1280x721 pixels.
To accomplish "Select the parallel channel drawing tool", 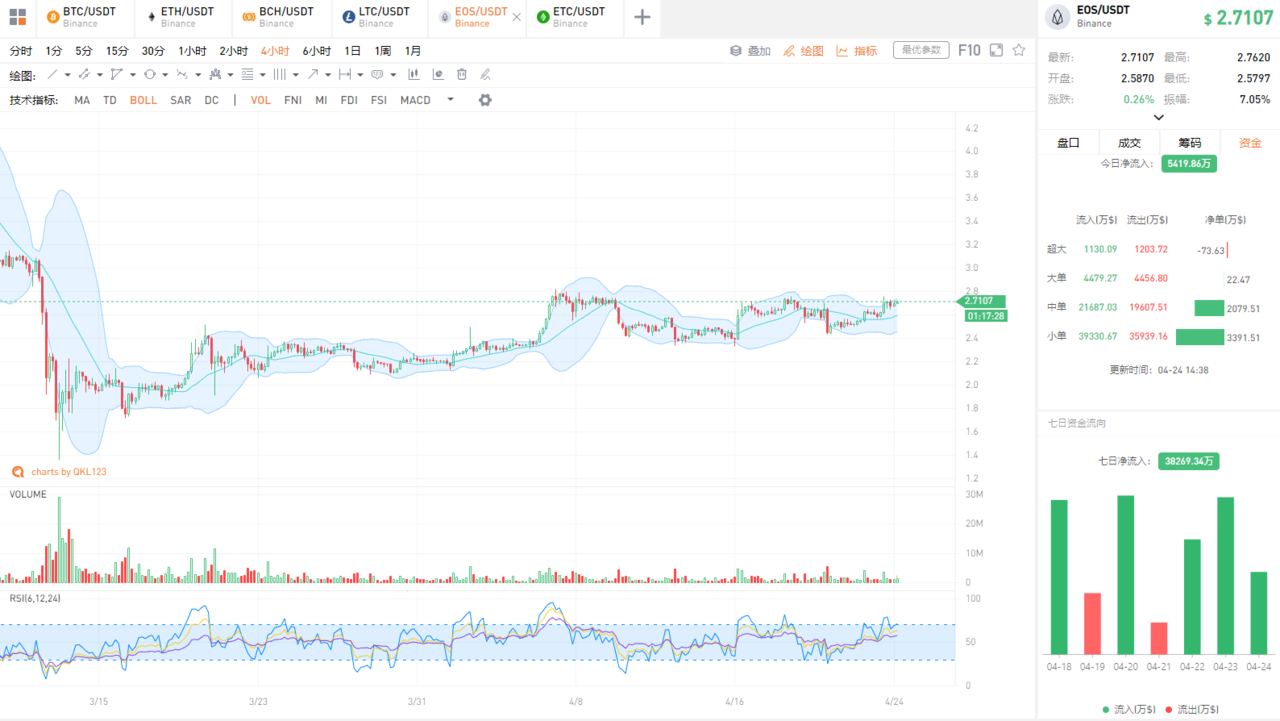I will click(x=84, y=74).
